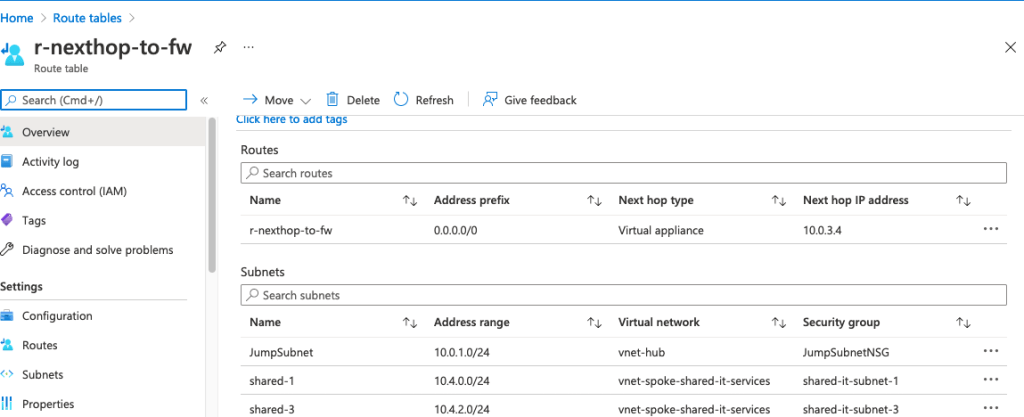Pin the r-nexthop-to-fw route table
Screen dimensions: 1024x417
tap(219, 47)
